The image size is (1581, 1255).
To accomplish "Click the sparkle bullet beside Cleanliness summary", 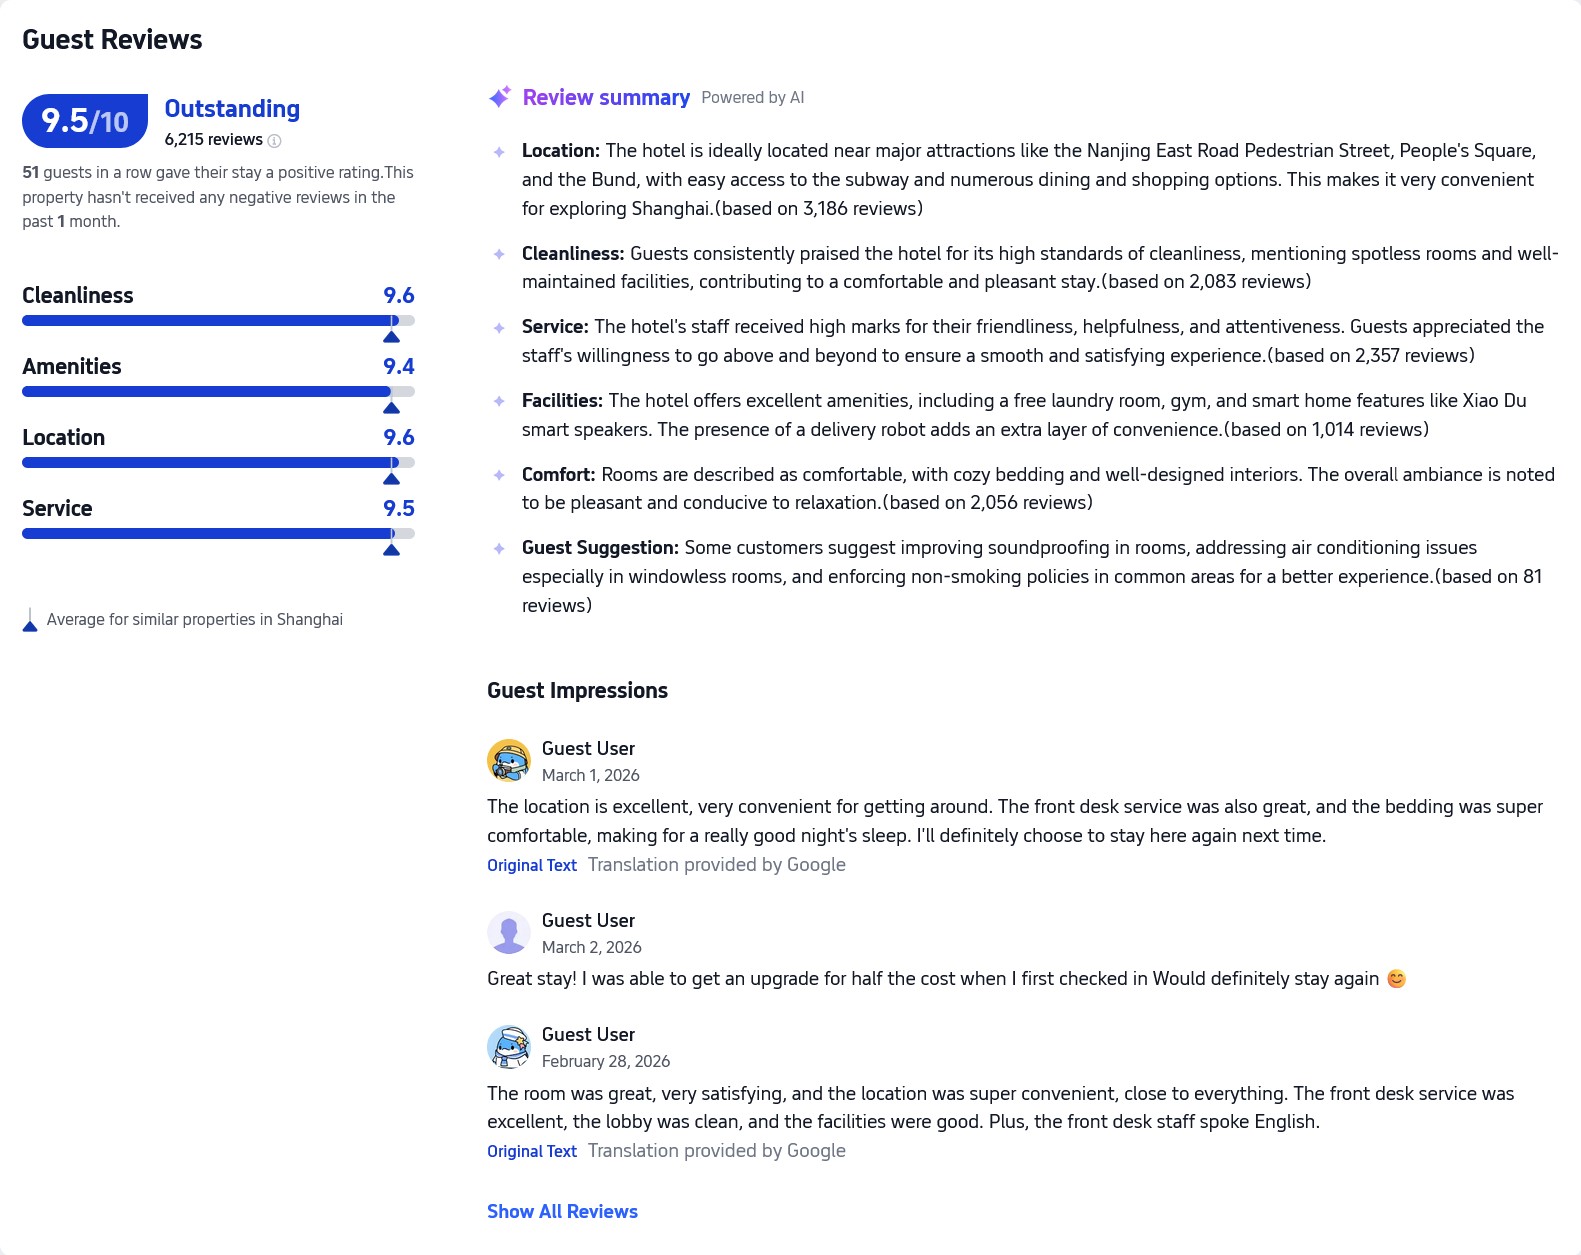I will (x=499, y=254).
